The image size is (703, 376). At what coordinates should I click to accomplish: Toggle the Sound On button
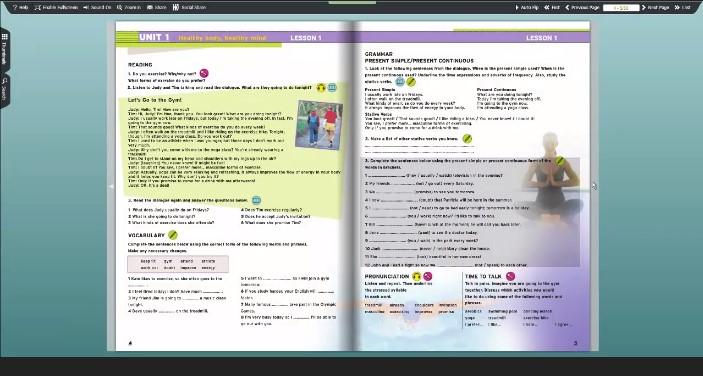97,8
